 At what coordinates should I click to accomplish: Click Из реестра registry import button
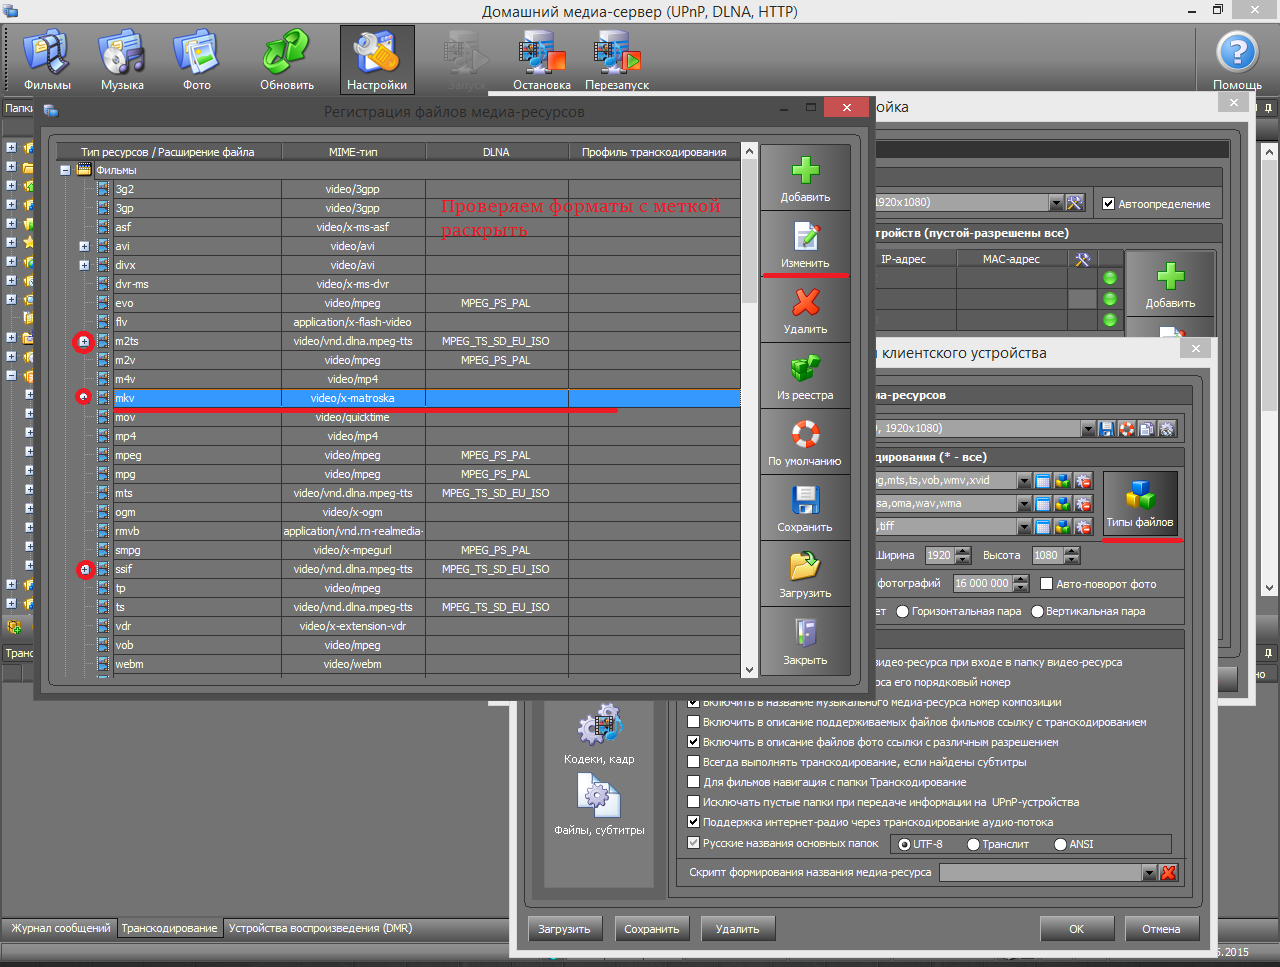[805, 375]
